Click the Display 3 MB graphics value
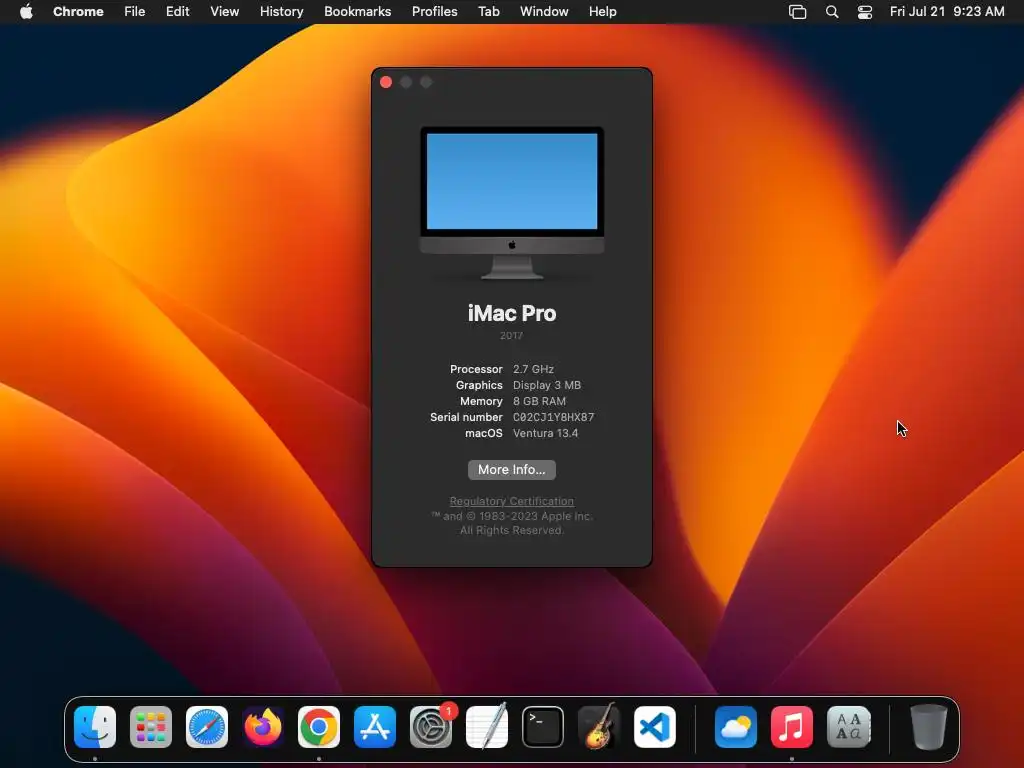The image size is (1024, 768). tap(547, 385)
